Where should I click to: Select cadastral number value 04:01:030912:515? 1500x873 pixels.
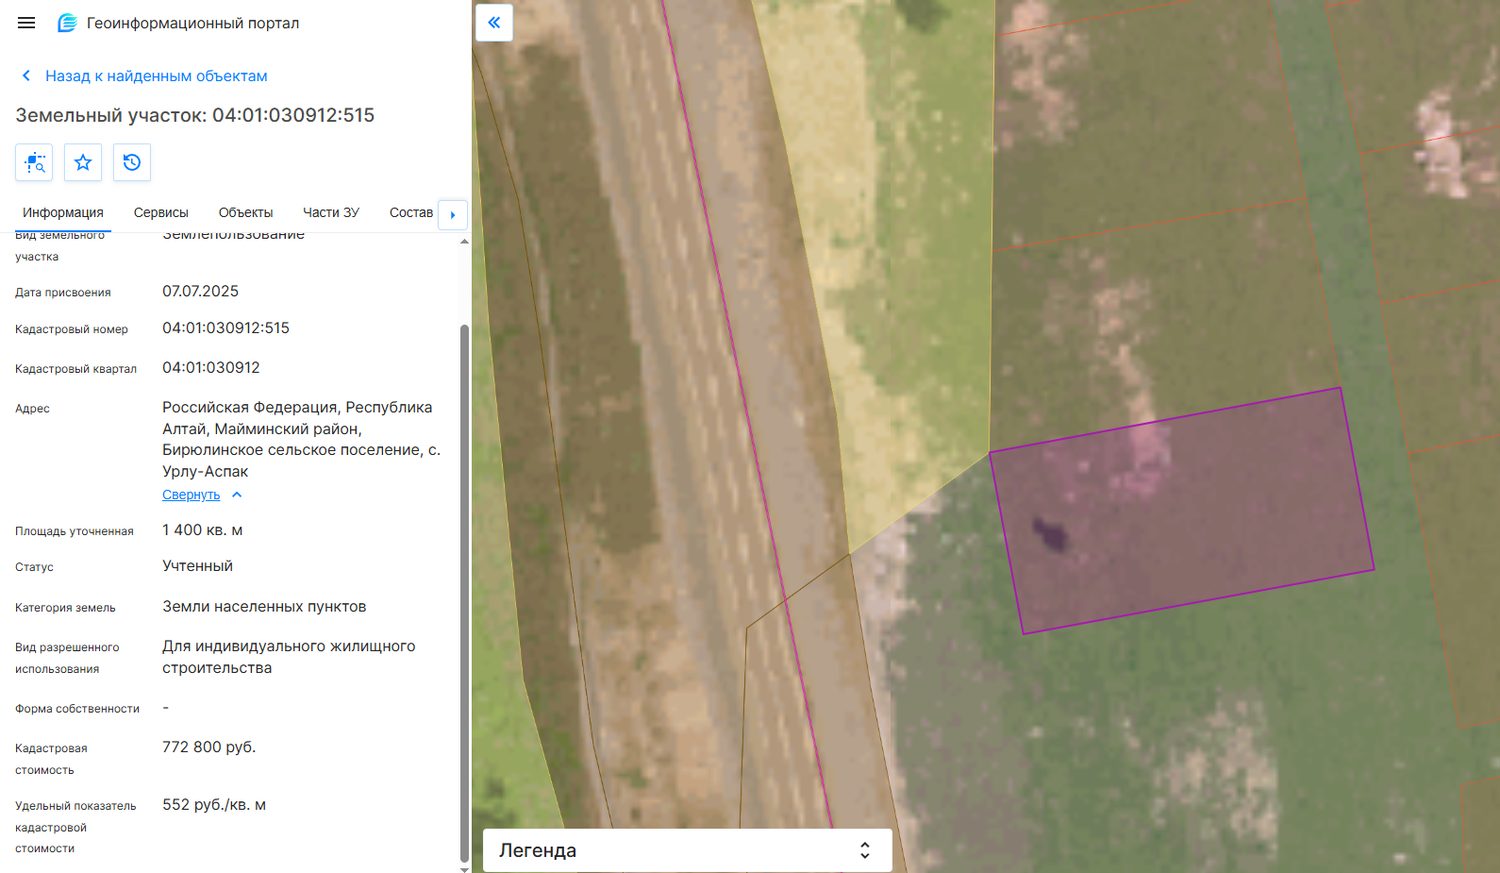[x=226, y=328]
